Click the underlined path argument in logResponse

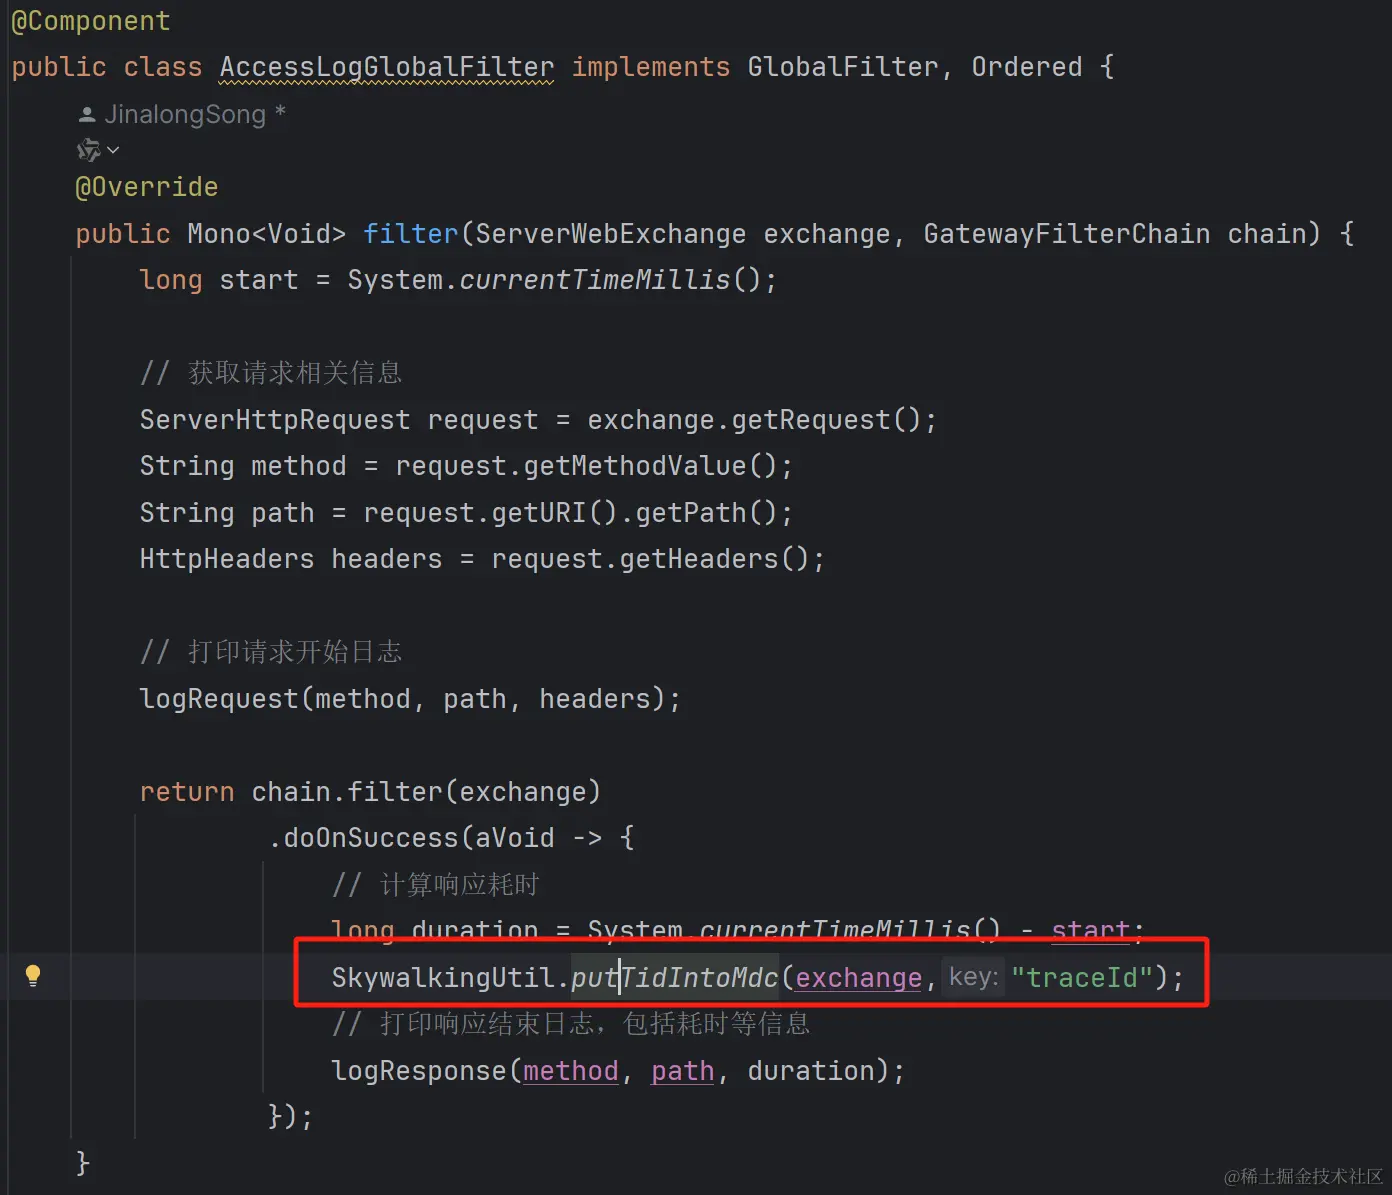pos(681,1070)
